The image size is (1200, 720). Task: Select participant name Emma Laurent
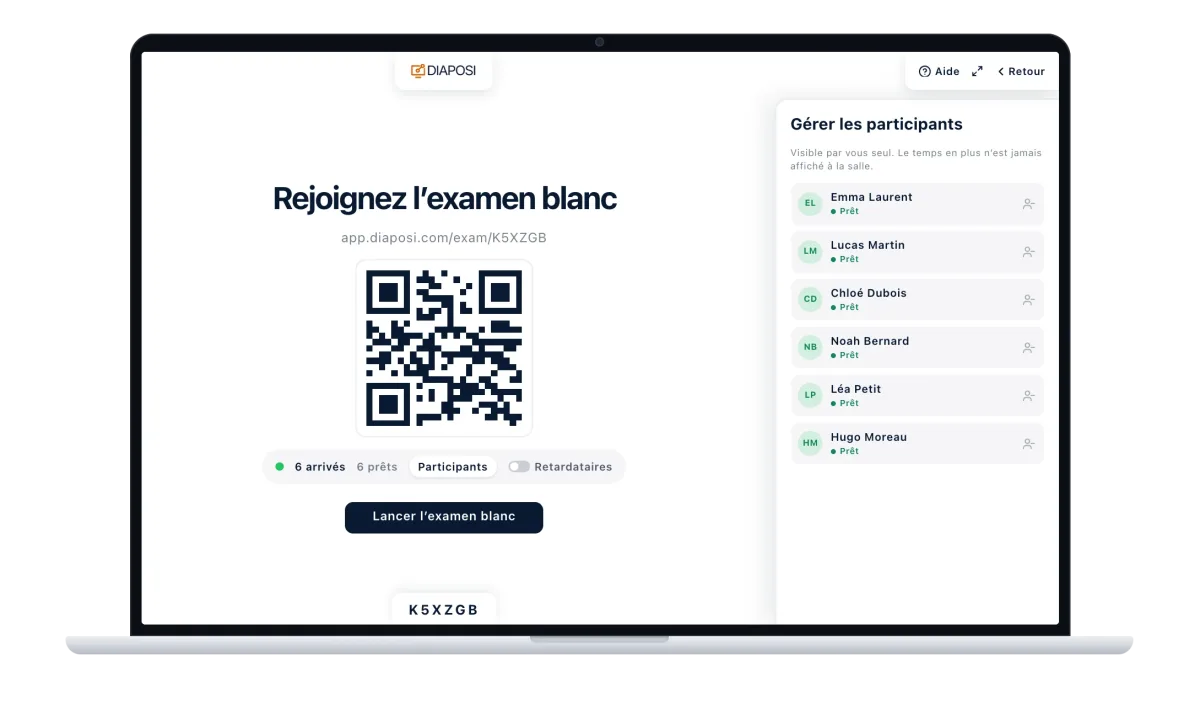point(871,197)
